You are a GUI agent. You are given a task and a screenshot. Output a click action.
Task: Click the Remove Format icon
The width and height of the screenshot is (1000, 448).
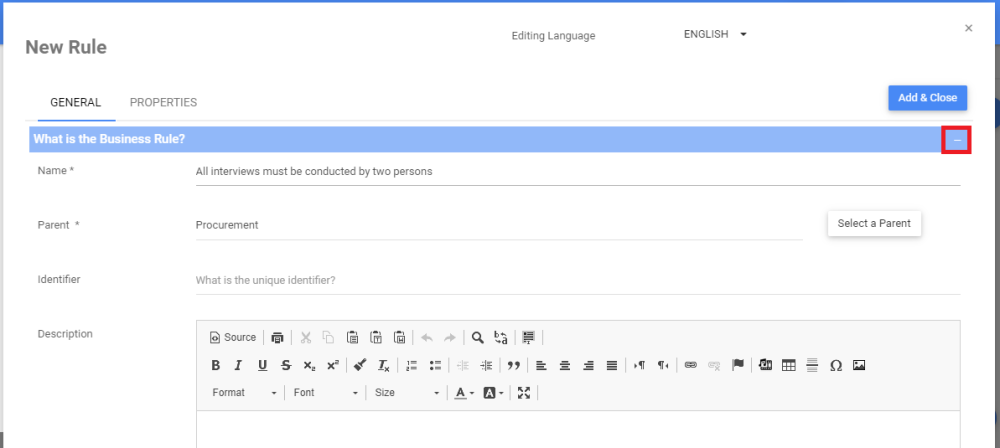click(x=383, y=366)
